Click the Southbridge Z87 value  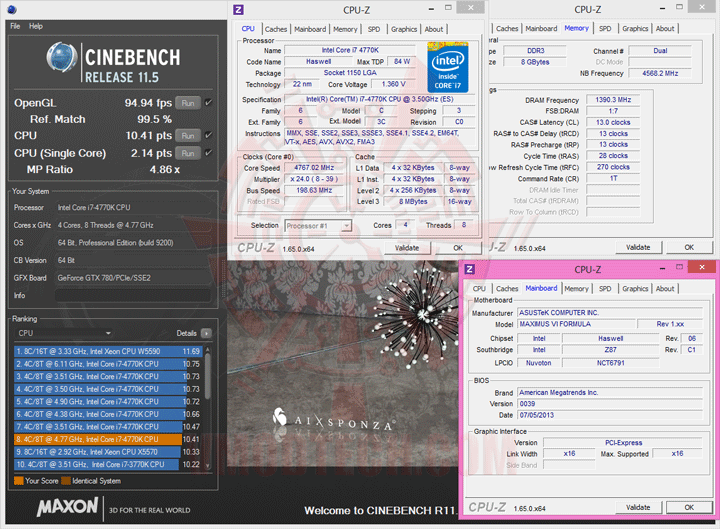coord(611,350)
